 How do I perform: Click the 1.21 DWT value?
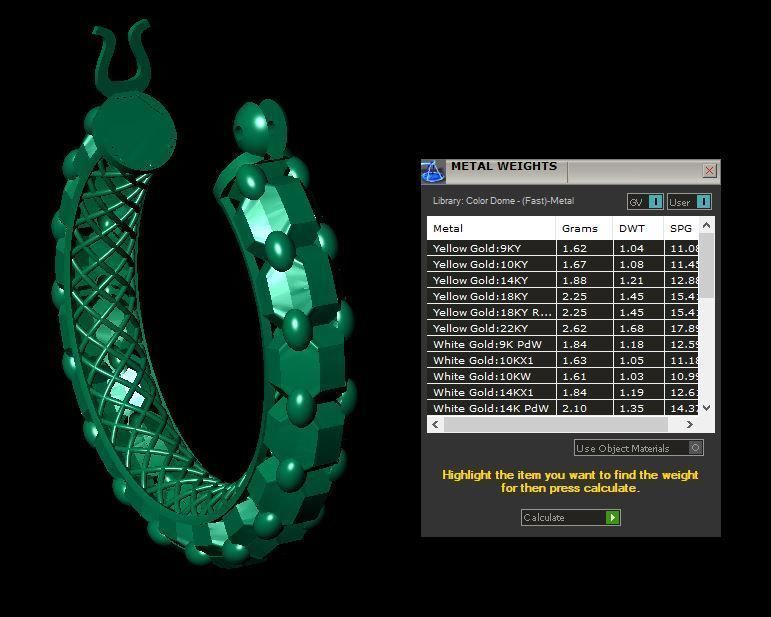coord(631,280)
